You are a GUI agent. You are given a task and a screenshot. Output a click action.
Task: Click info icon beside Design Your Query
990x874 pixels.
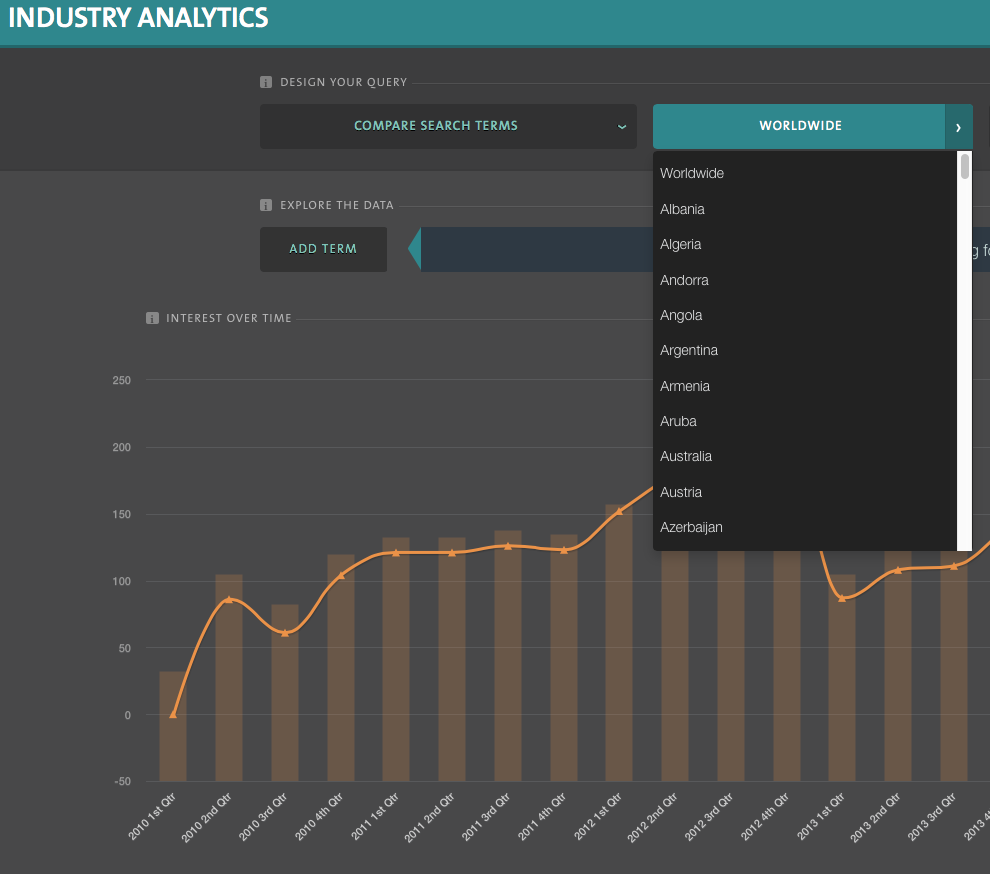(x=266, y=82)
